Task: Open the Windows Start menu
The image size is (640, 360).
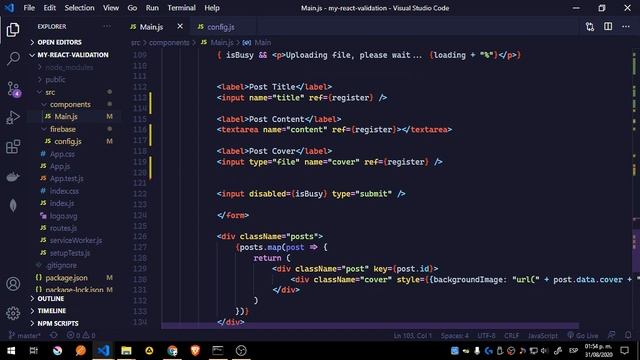Action: click(11, 351)
